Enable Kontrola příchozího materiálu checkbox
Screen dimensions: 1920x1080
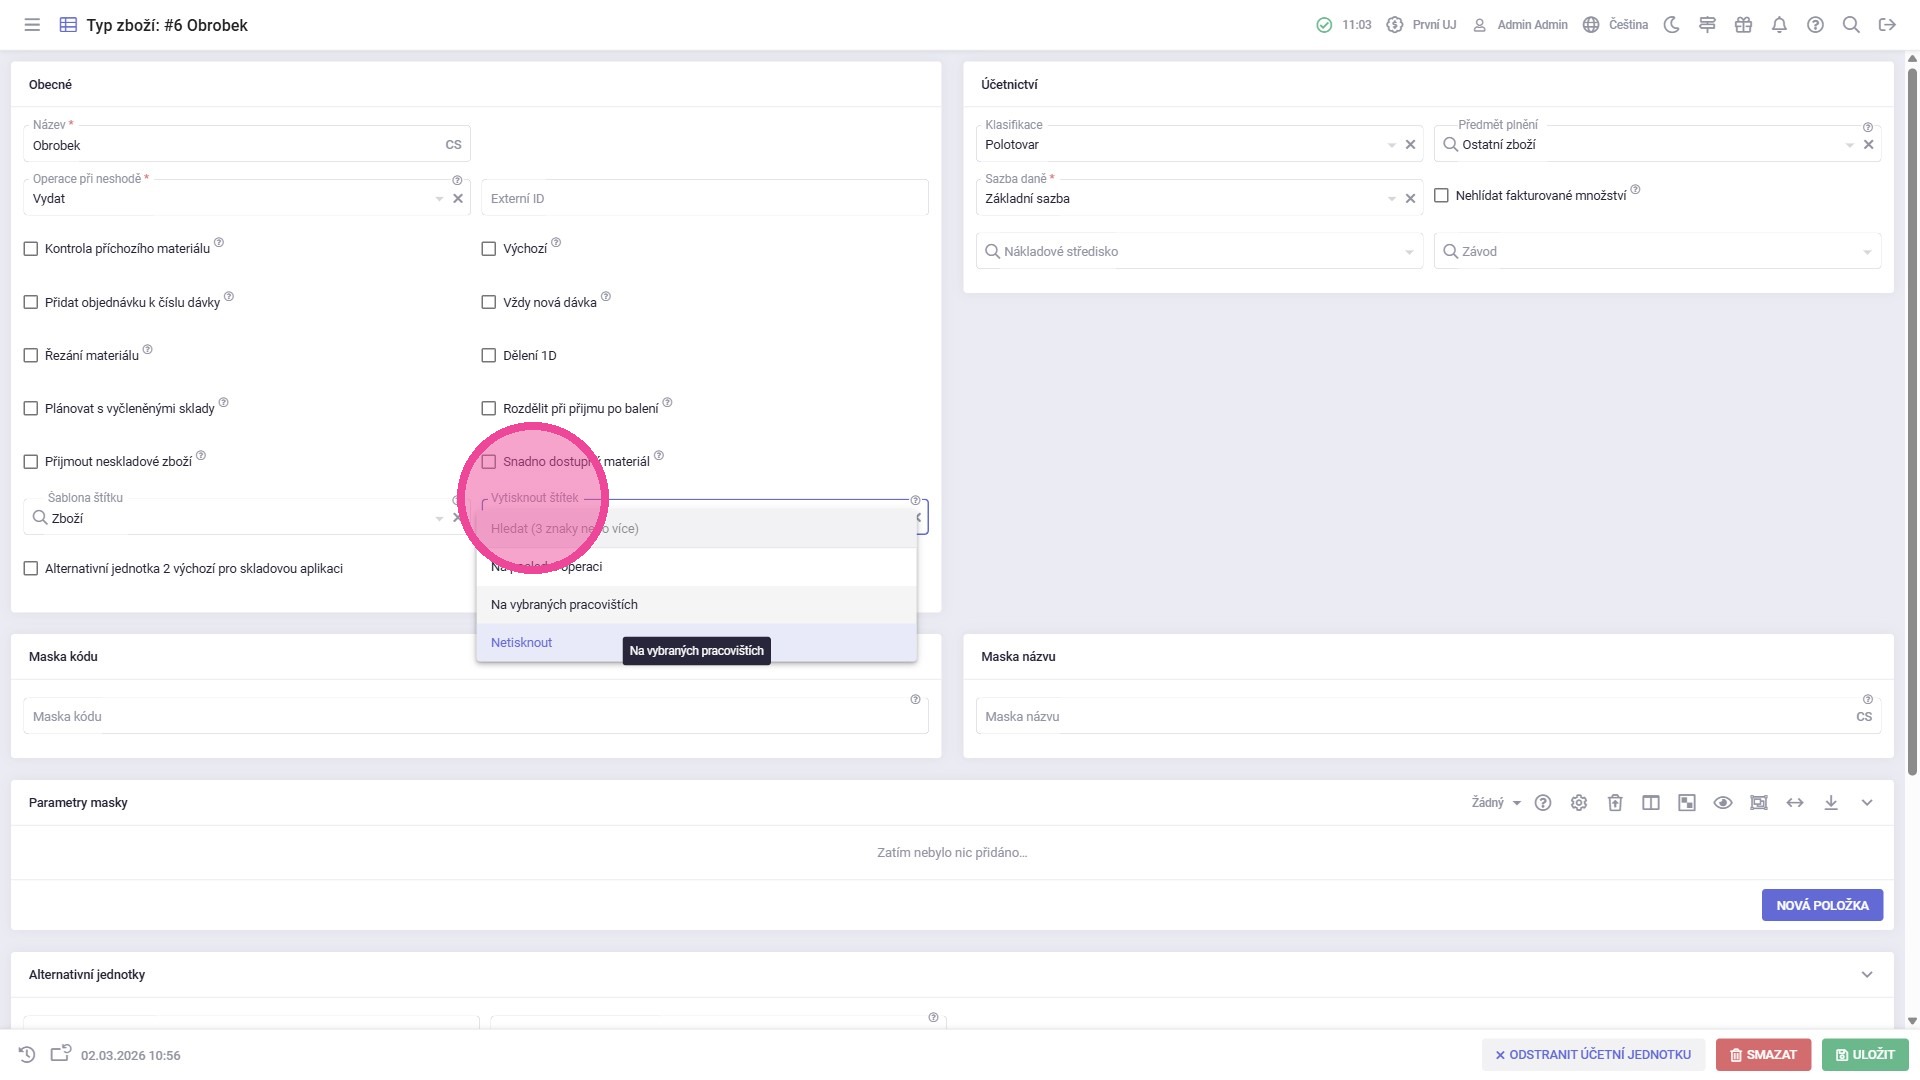pos(31,249)
